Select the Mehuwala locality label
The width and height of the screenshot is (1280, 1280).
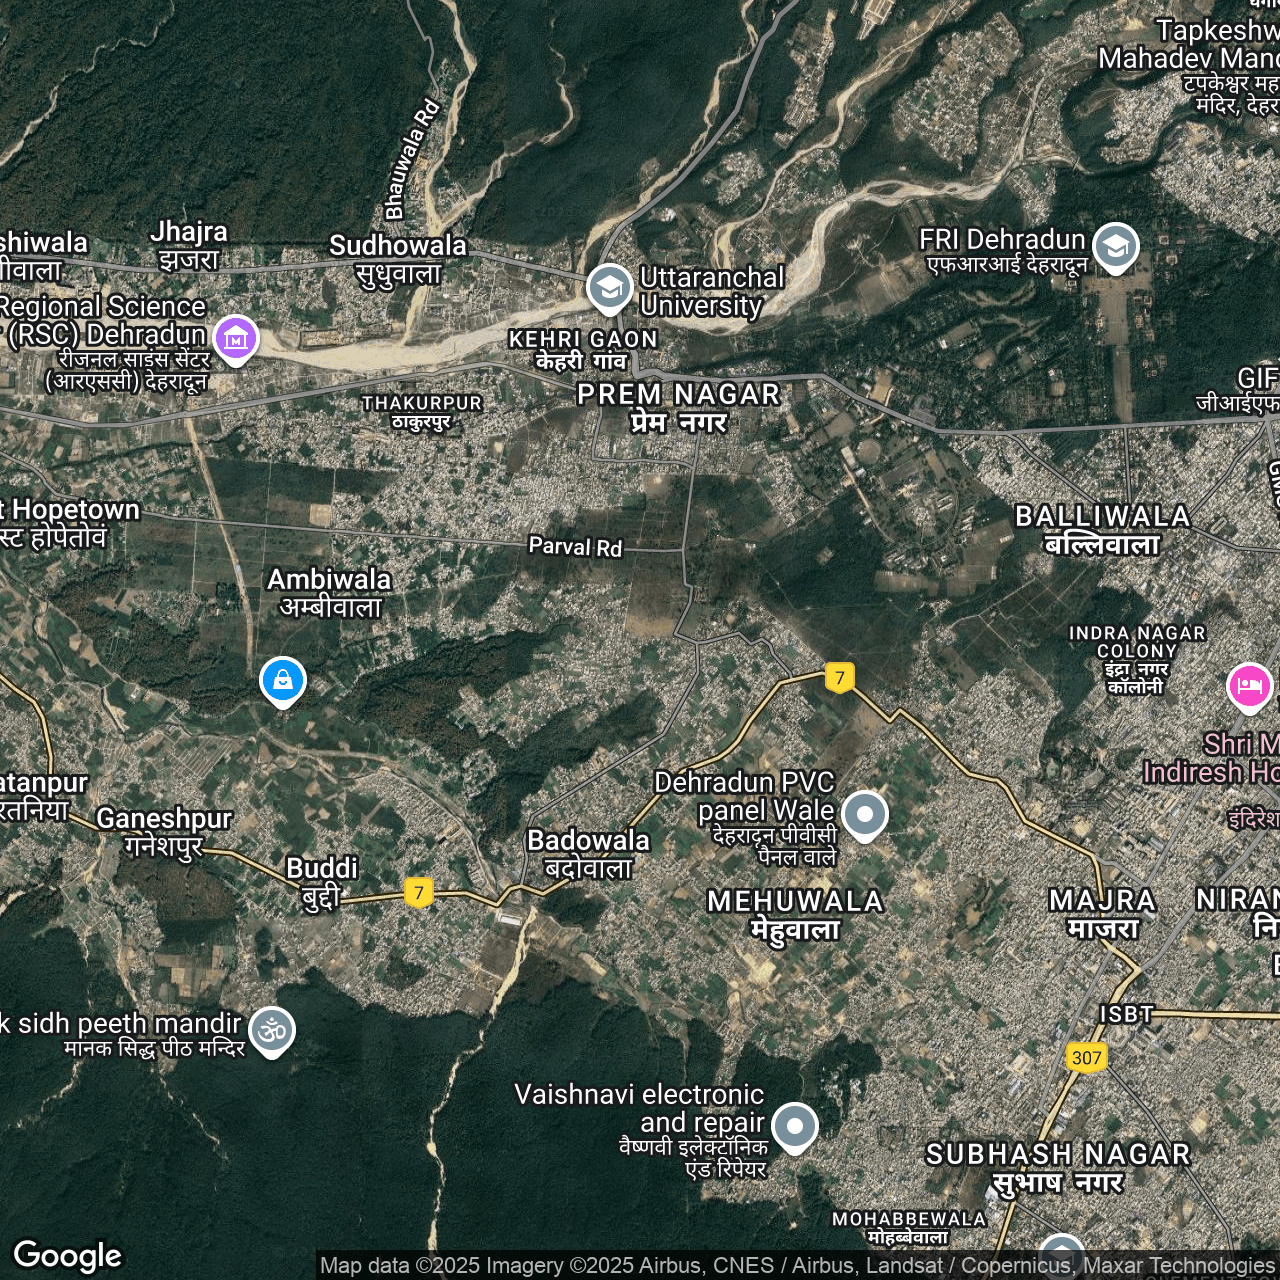click(x=795, y=914)
